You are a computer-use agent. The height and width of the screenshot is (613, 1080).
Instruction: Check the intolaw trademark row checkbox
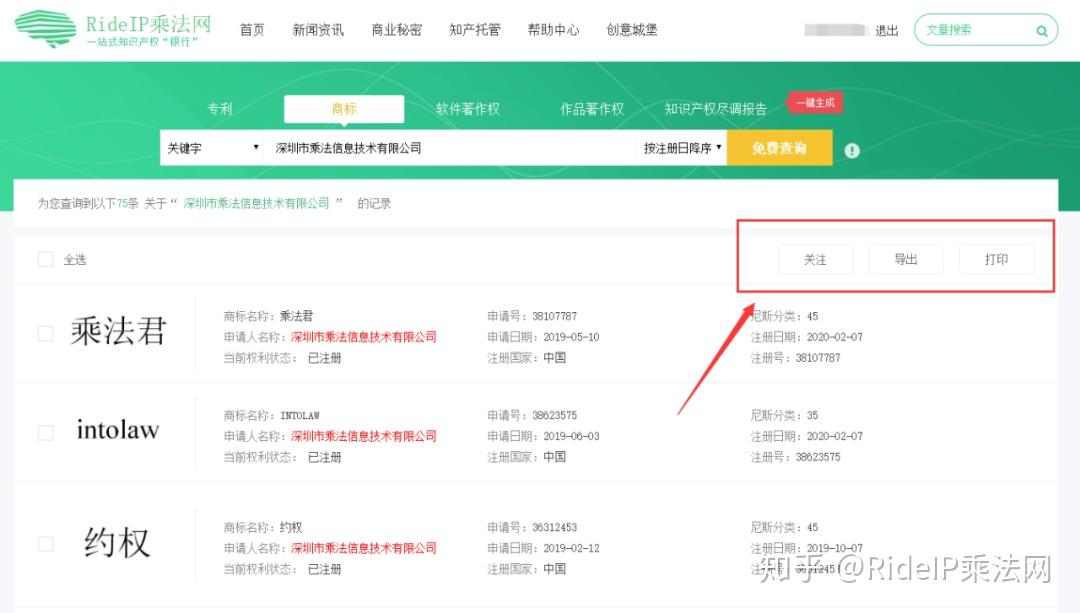click(45, 431)
